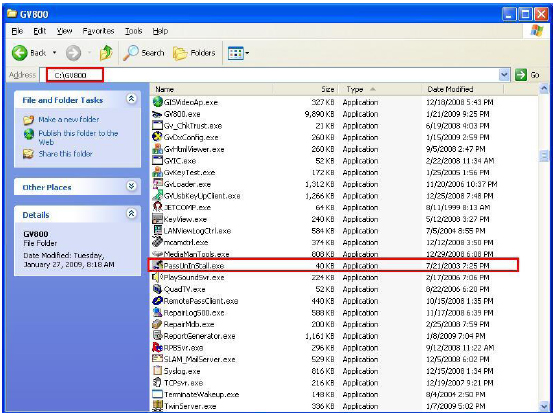
Task: Click the Windows logo throbber icon
Action: (x=537, y=31)
